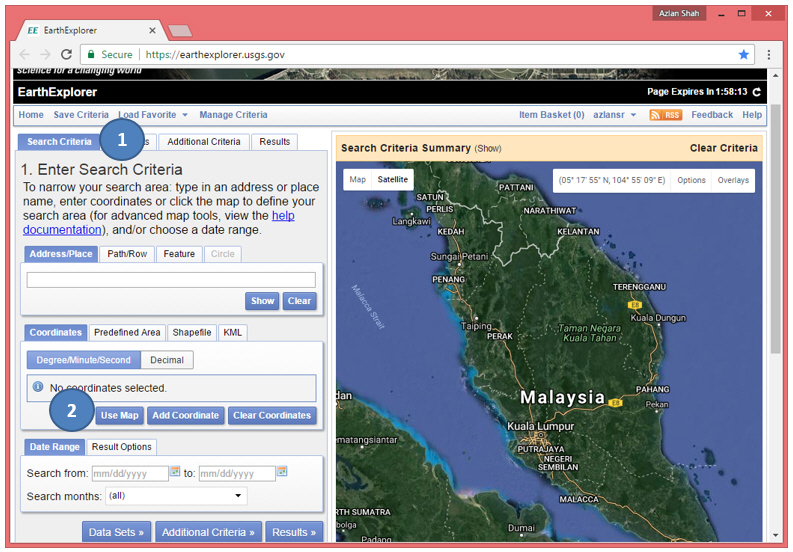
Task: Click the Use Map button
Action: pyautogui.click(x=119, y=415)
